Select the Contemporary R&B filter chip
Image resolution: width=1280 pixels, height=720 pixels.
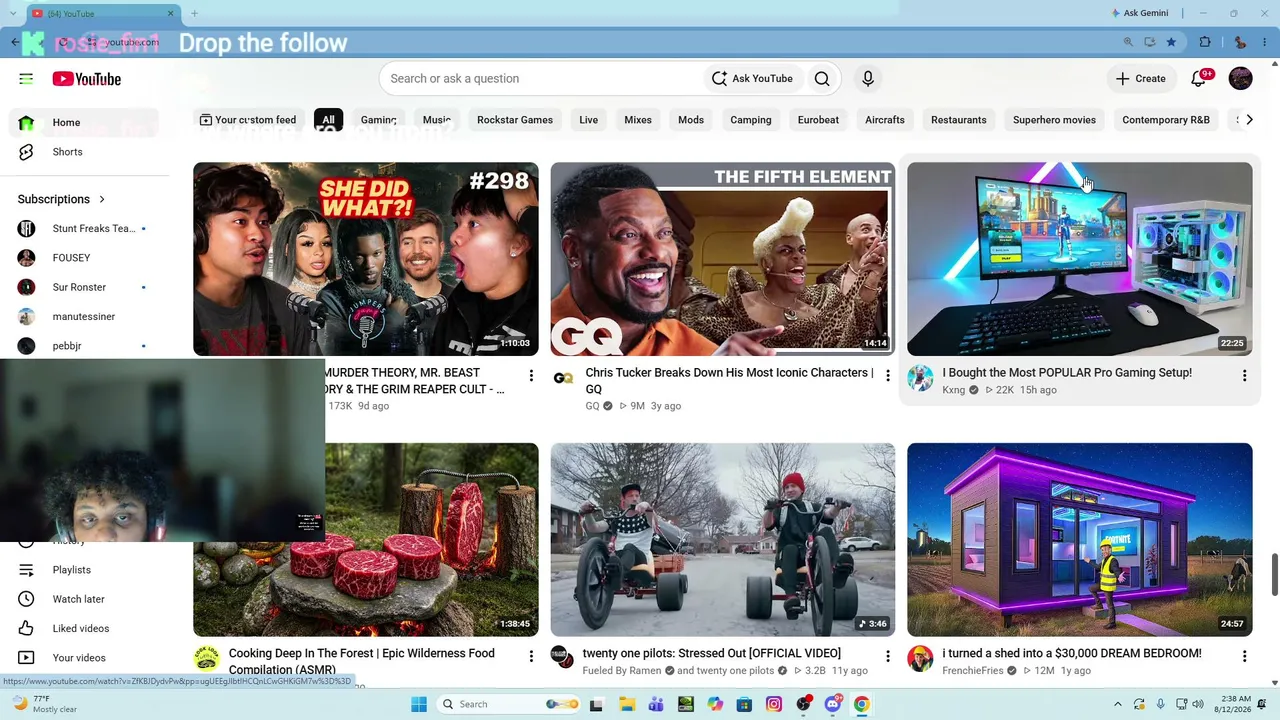1166,120
